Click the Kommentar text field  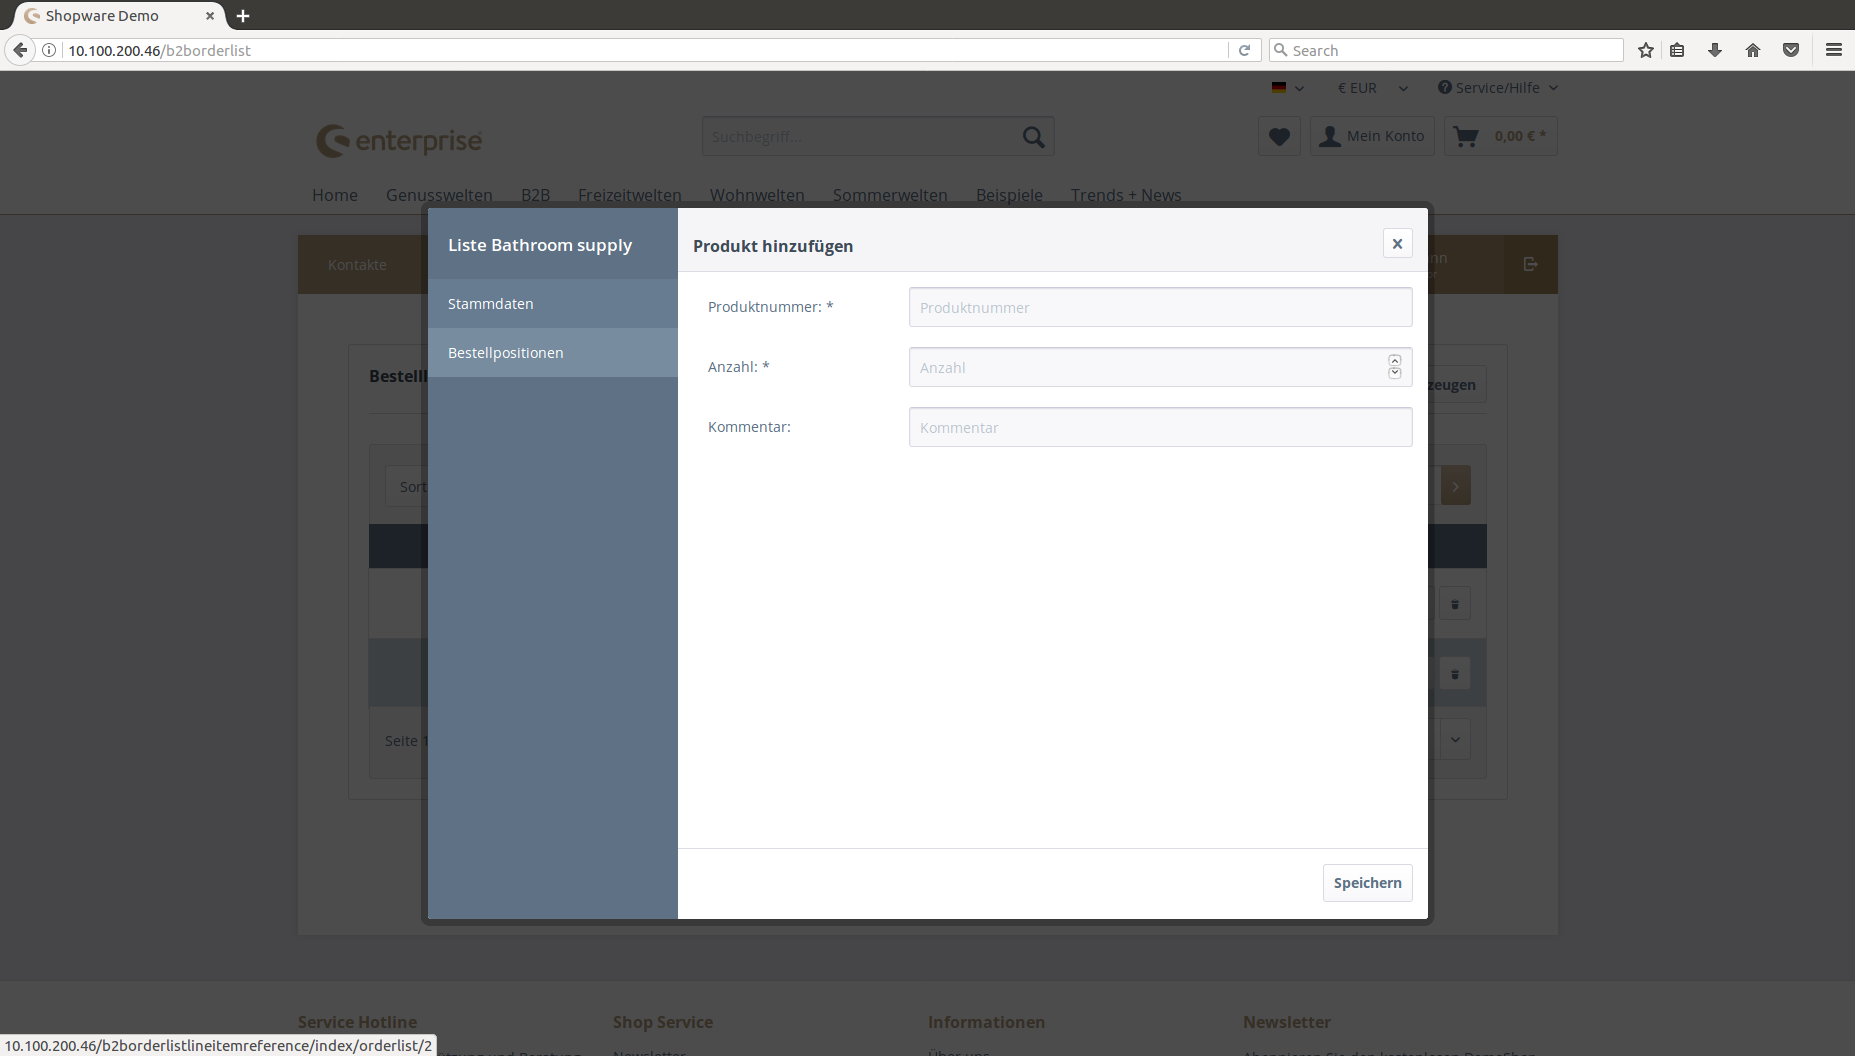[x=1160, y=427]
